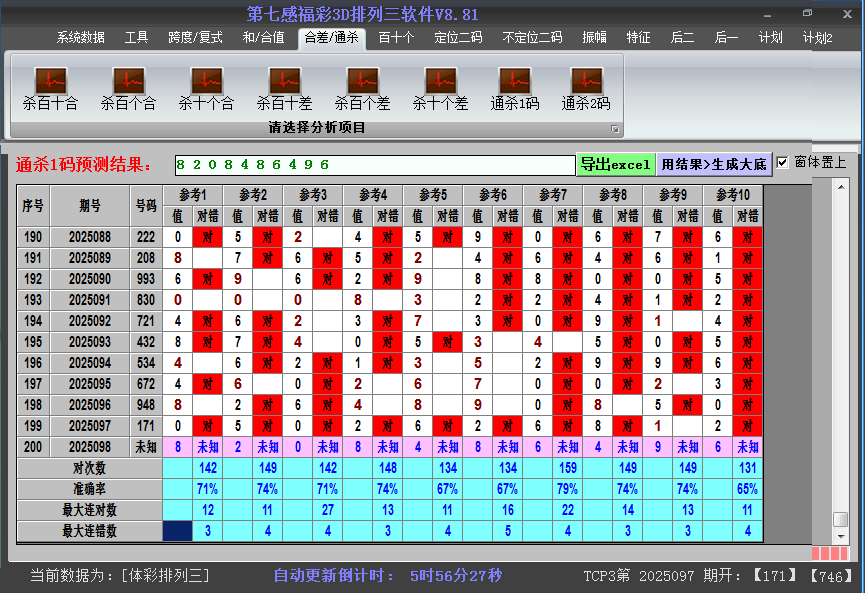Click the 参考7 column header

[553, 195]
